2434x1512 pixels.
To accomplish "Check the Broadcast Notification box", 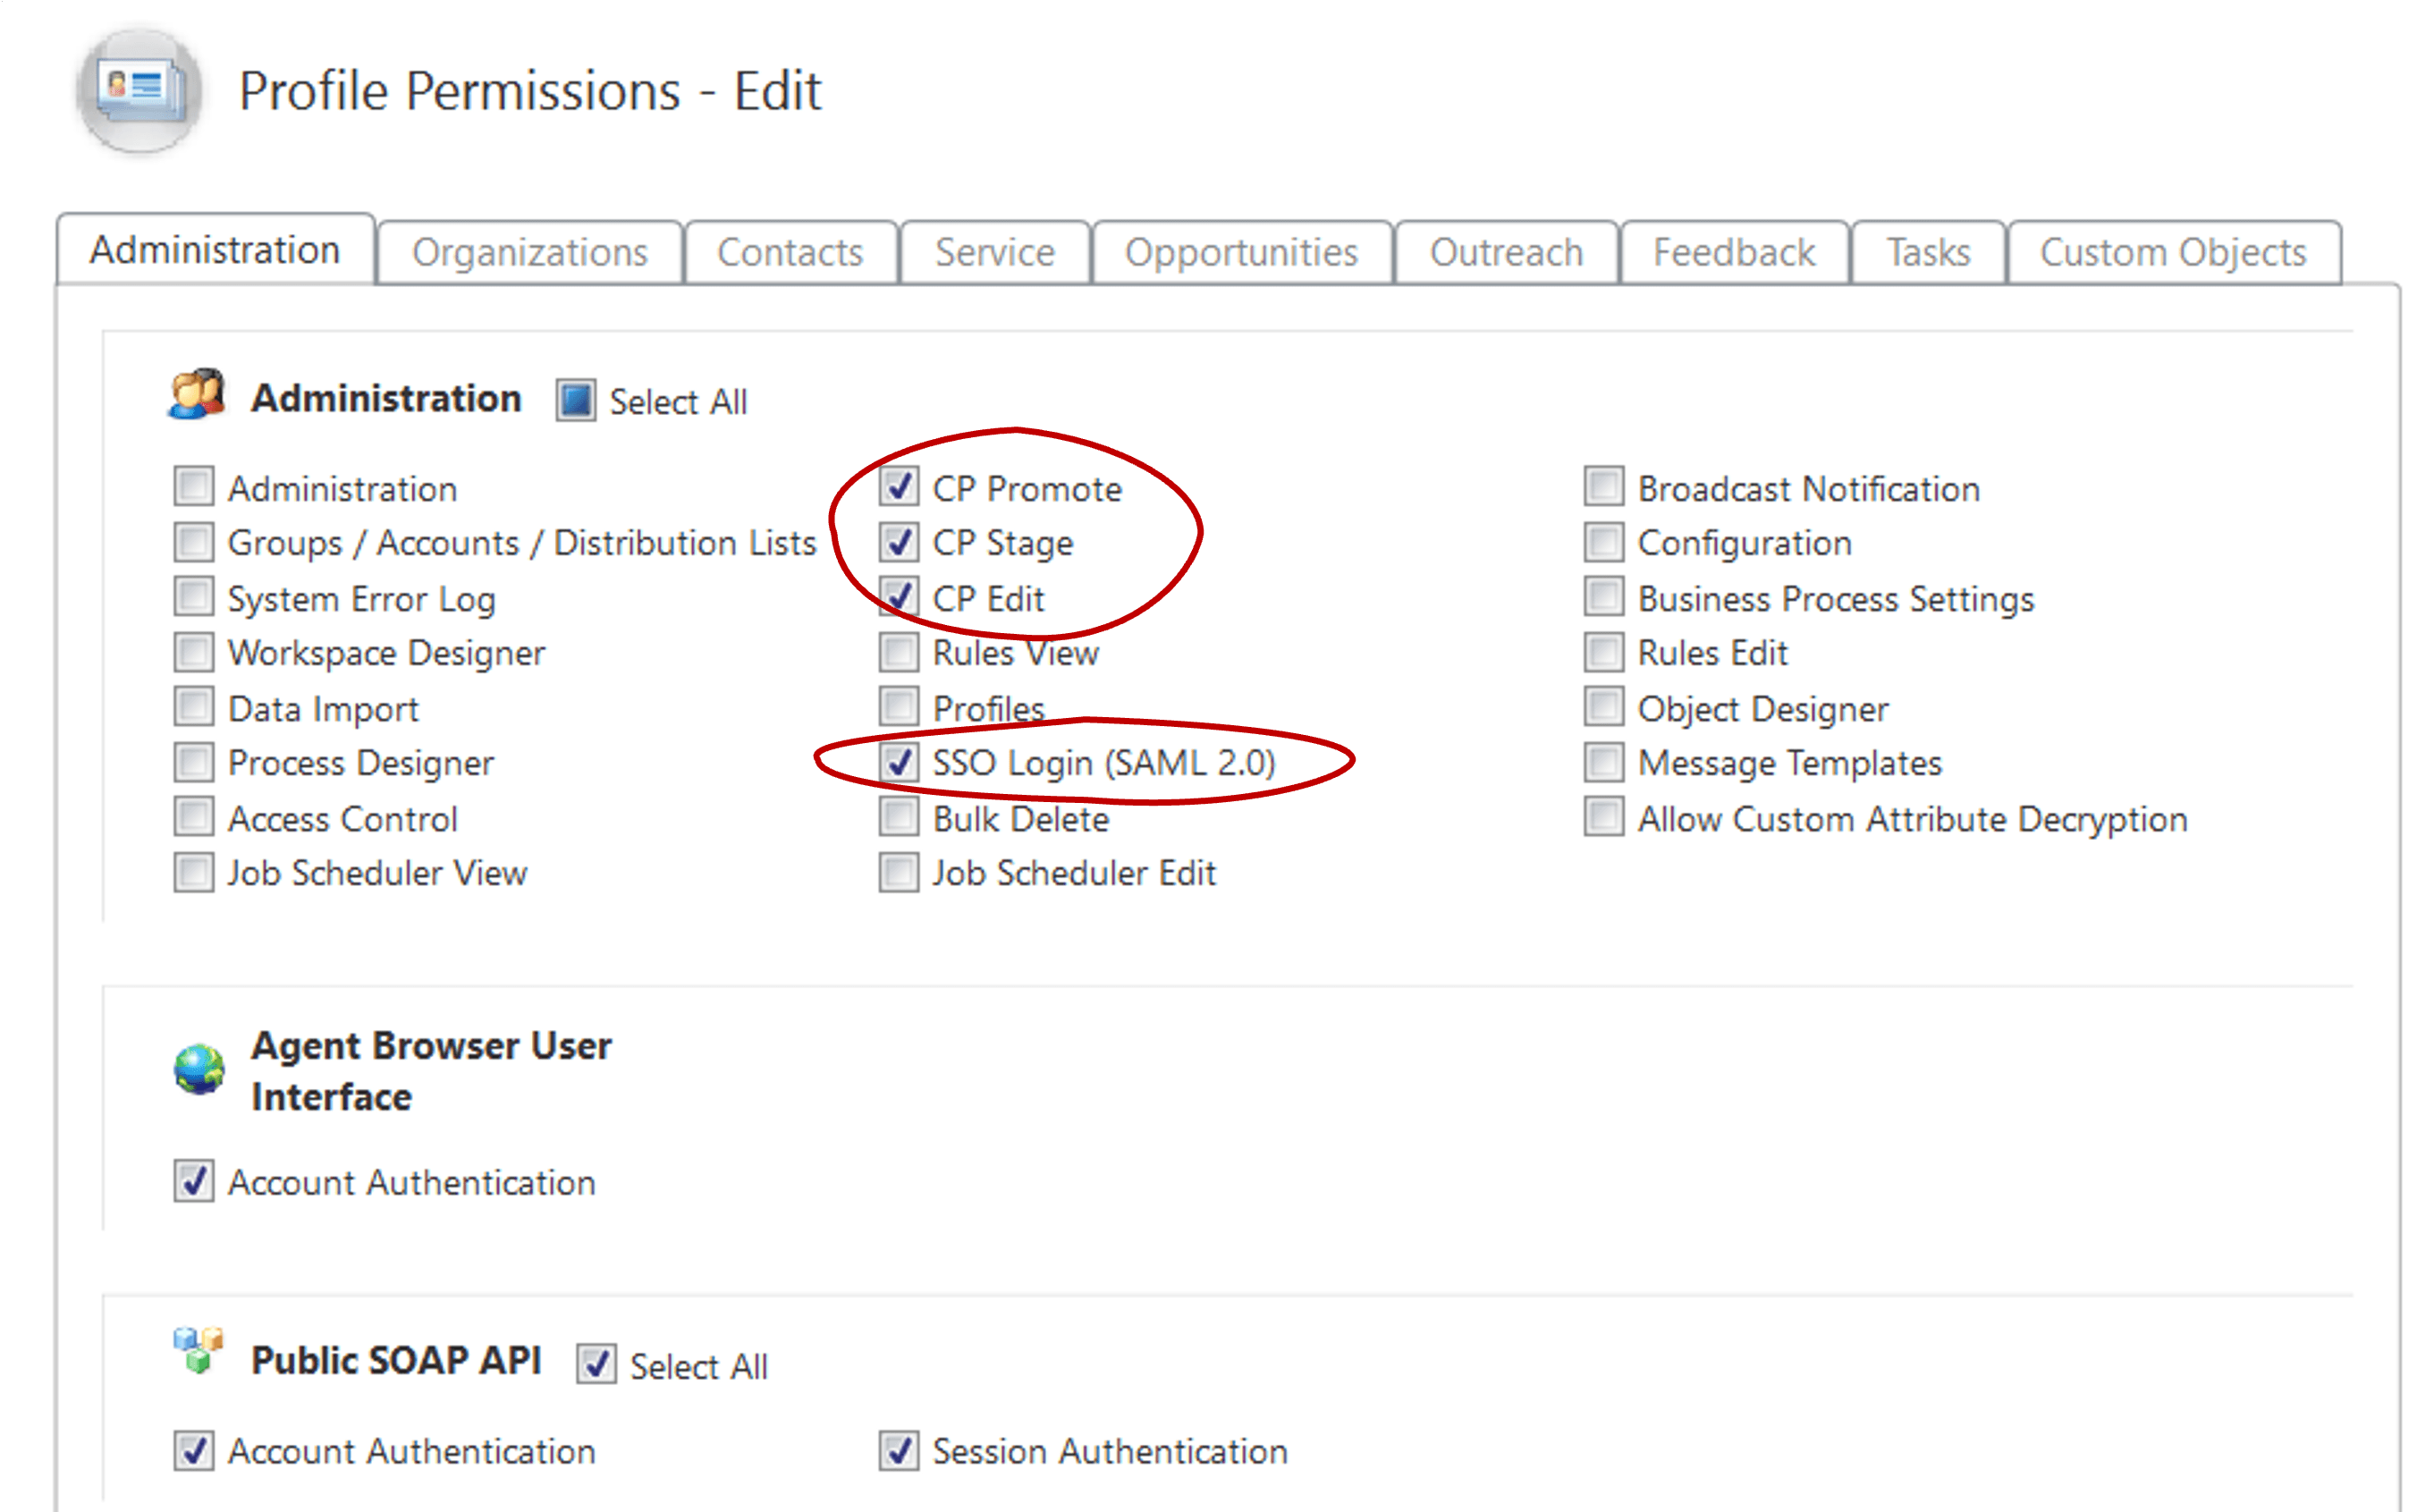I will coord(1603,487).
